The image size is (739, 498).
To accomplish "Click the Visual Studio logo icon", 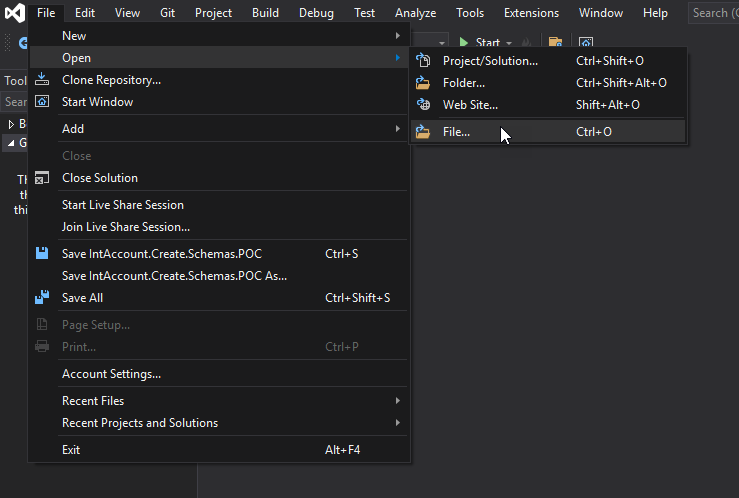I will point(15,13).
